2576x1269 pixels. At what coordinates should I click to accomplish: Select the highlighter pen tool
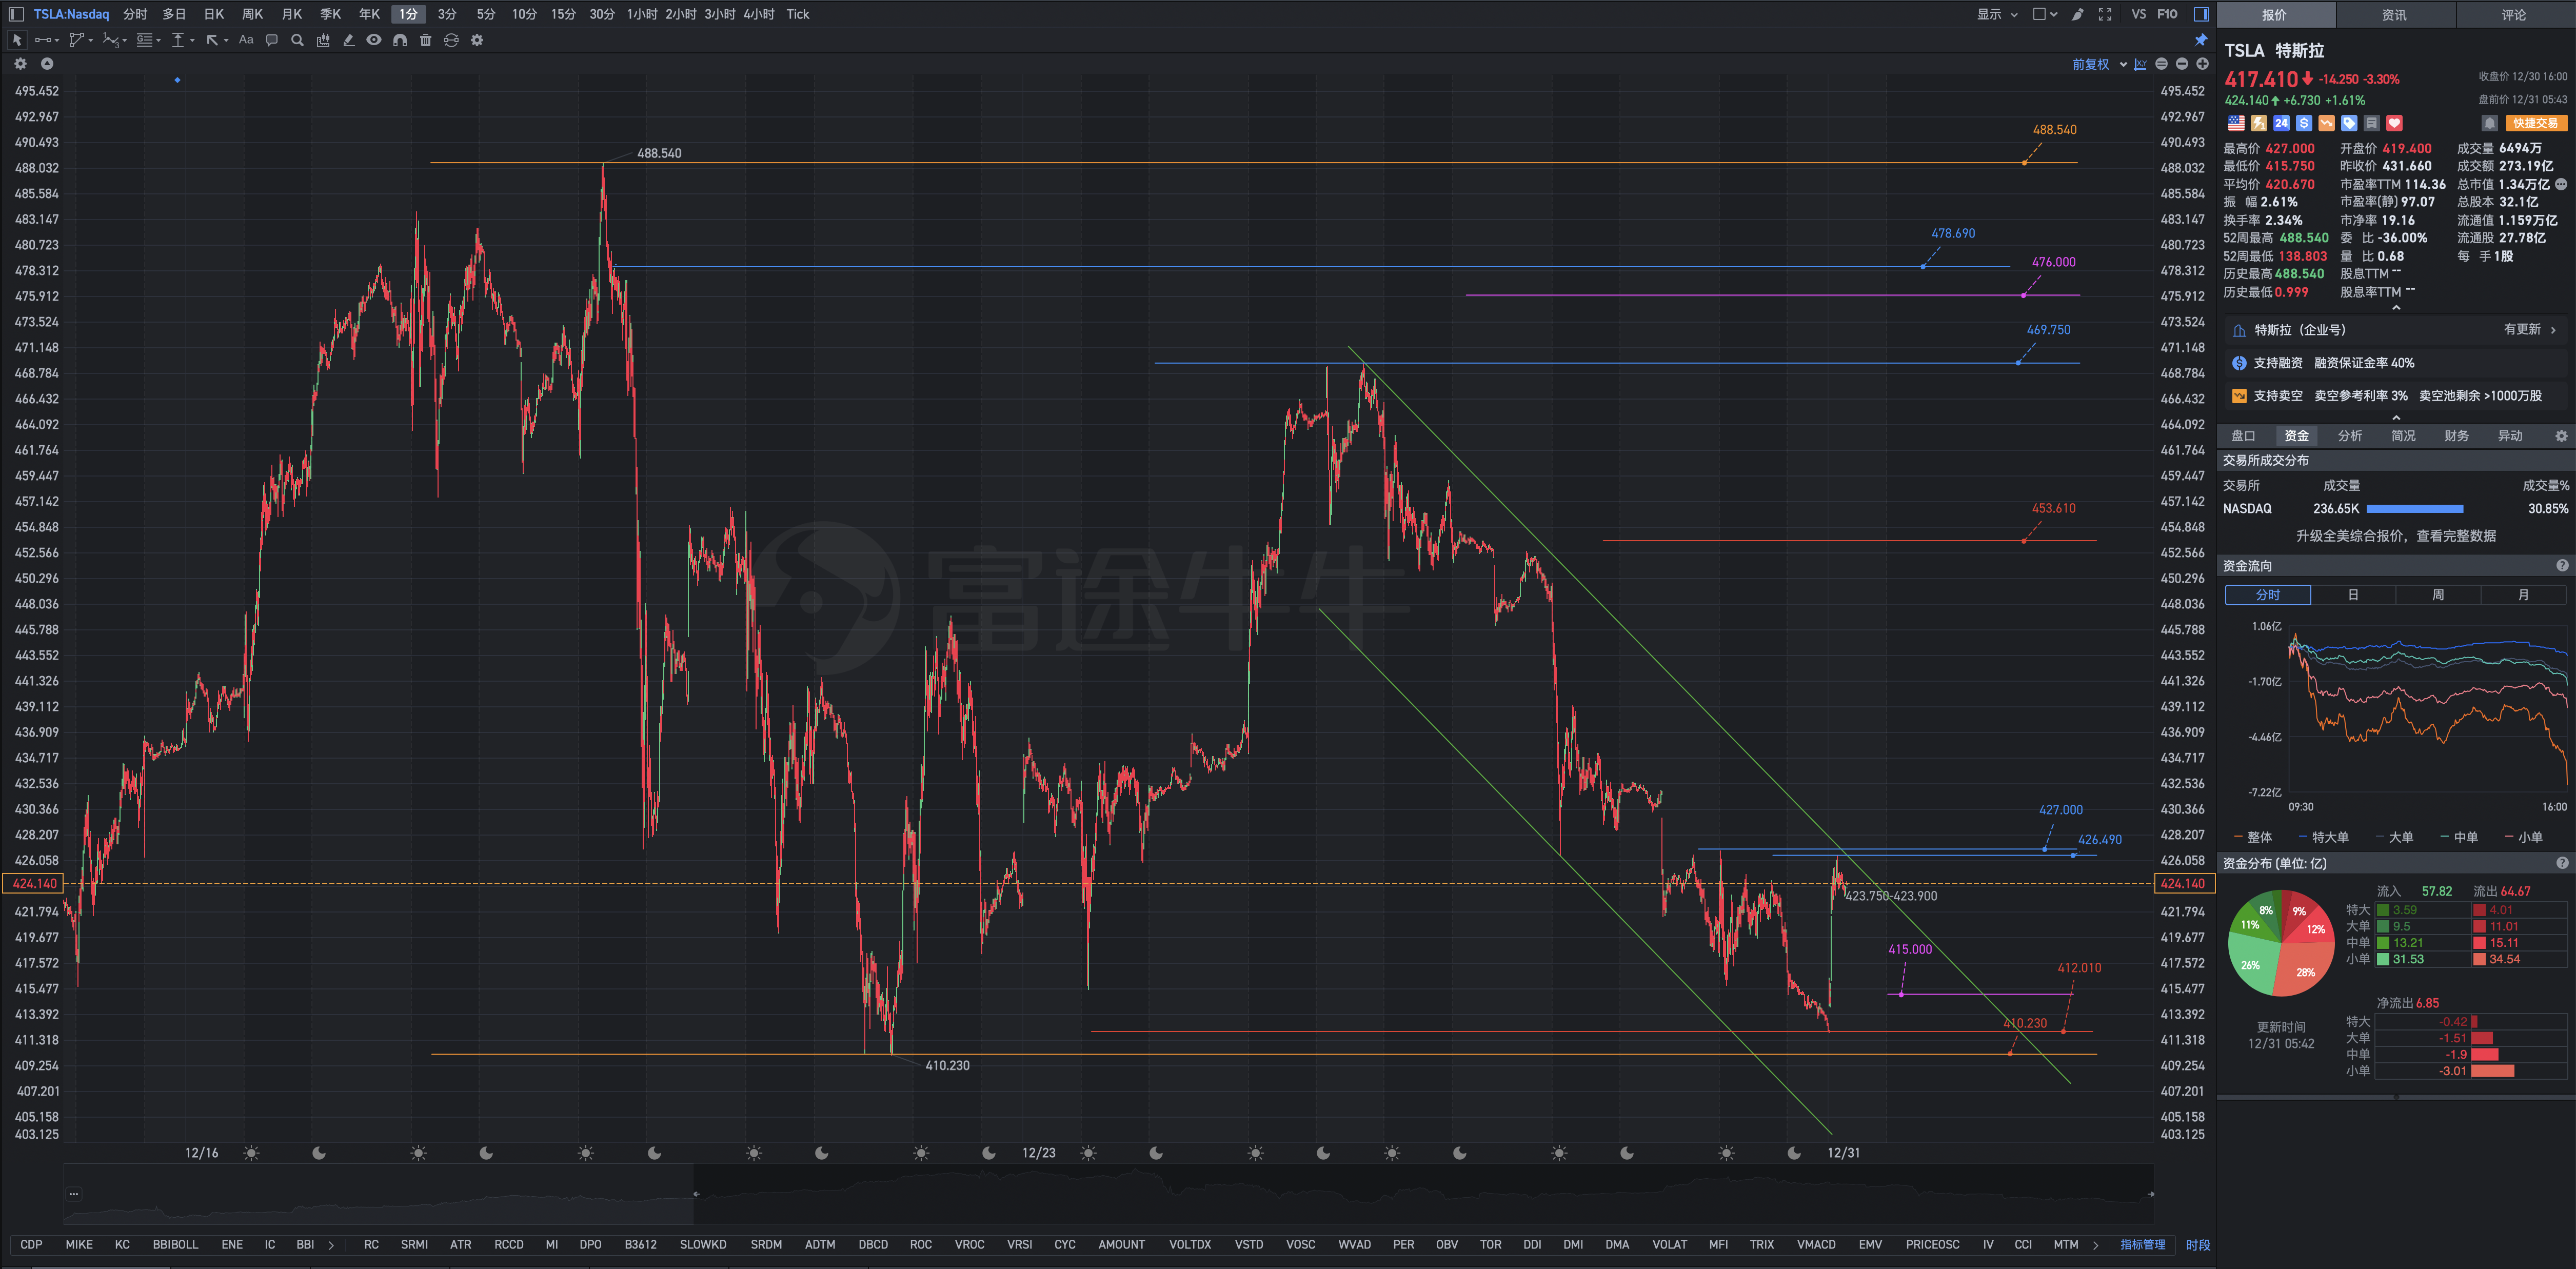point(348,40)
